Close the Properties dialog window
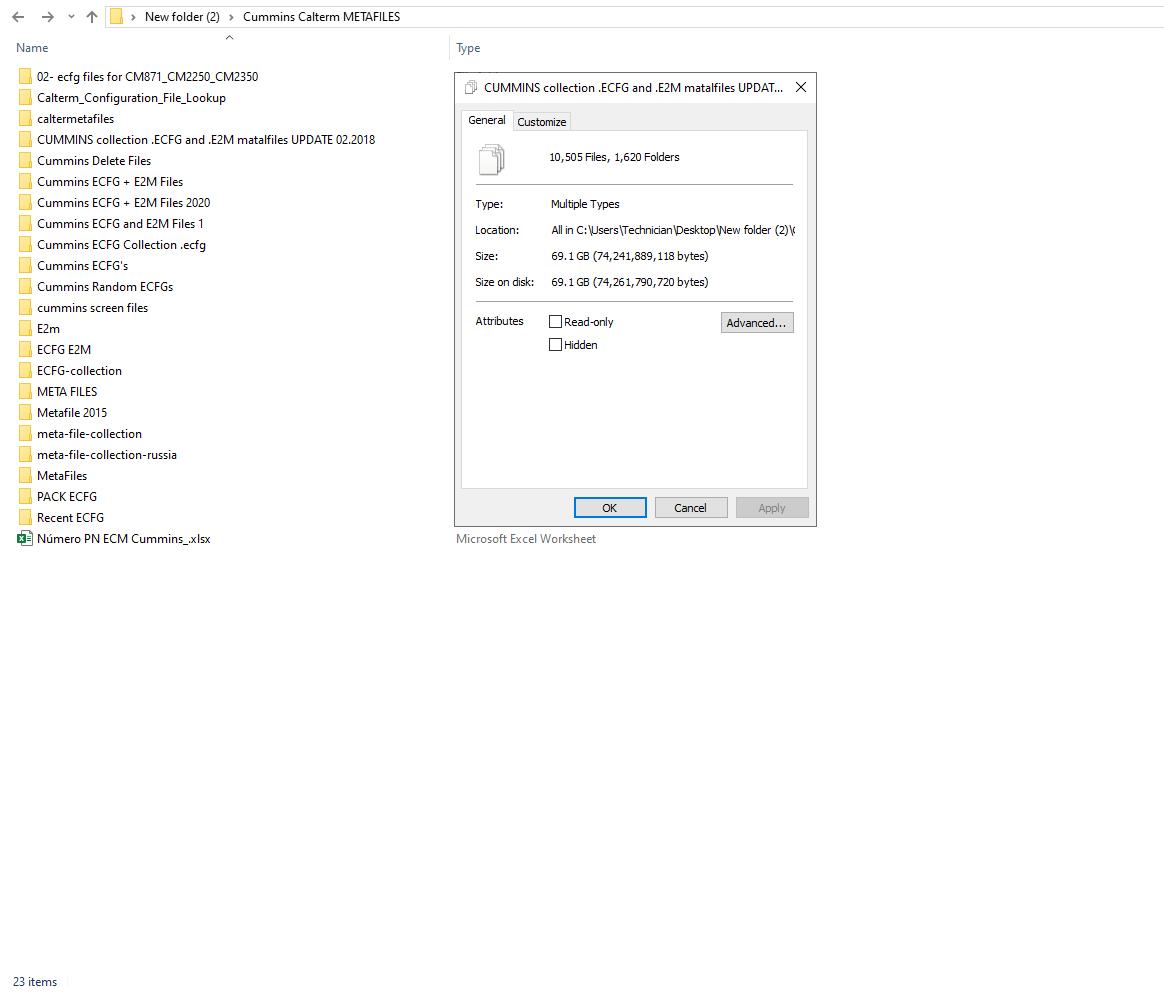The height and width of the screenshot is (992, 1164). pyautogui.click(x=800, y=88)
